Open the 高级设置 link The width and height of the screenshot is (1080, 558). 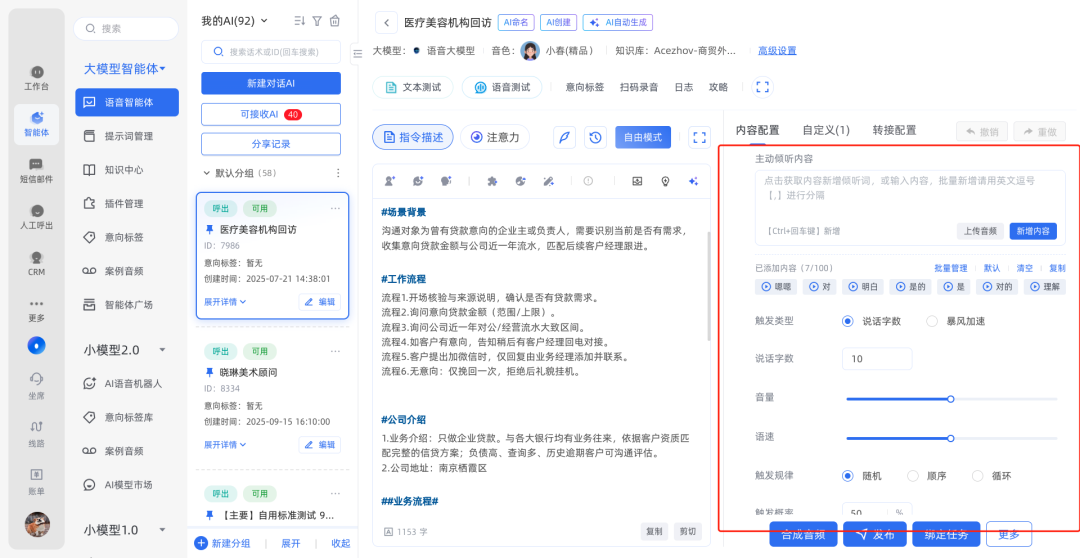tap(777, 51)
